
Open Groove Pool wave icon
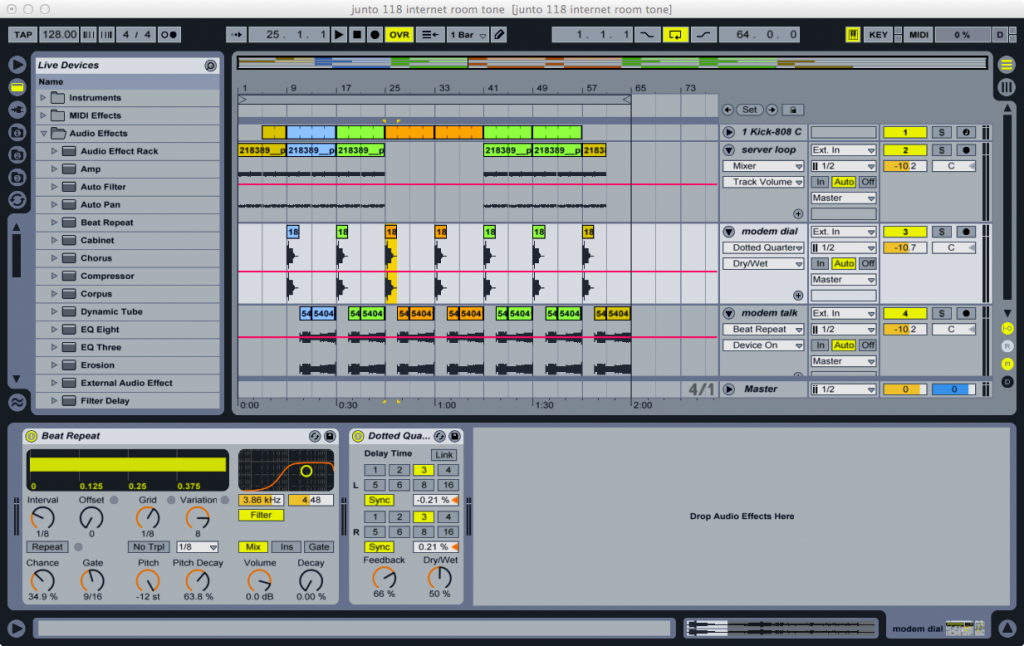17,402
